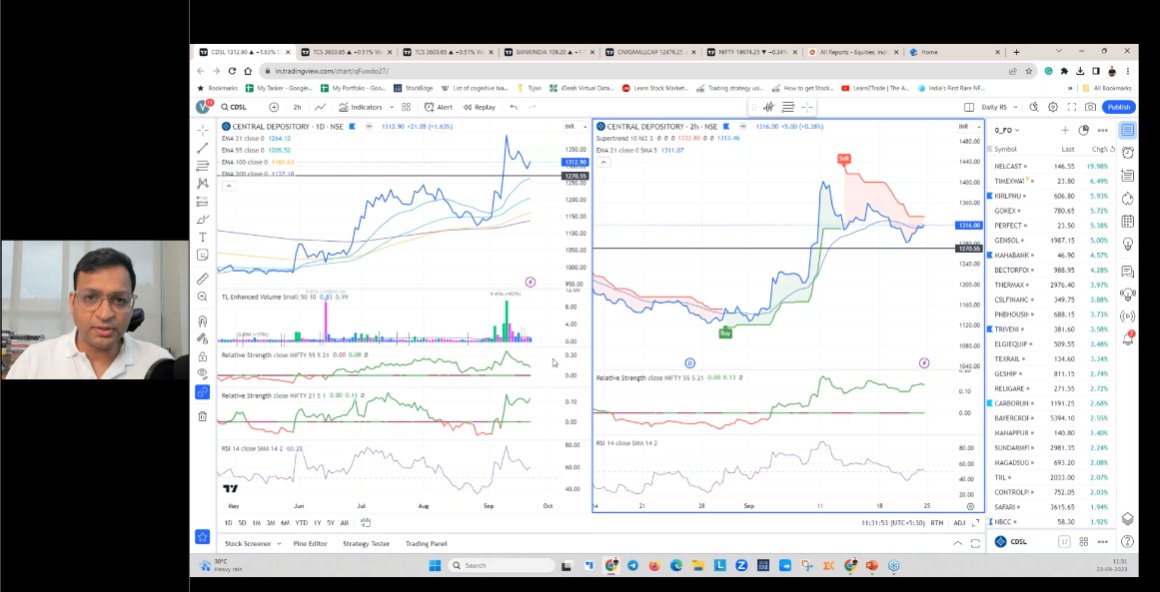This screenshot has width=1160, height=592.
Task: Open CDSL symbol search
Action: pyautogui.click(x=235, y=107)
